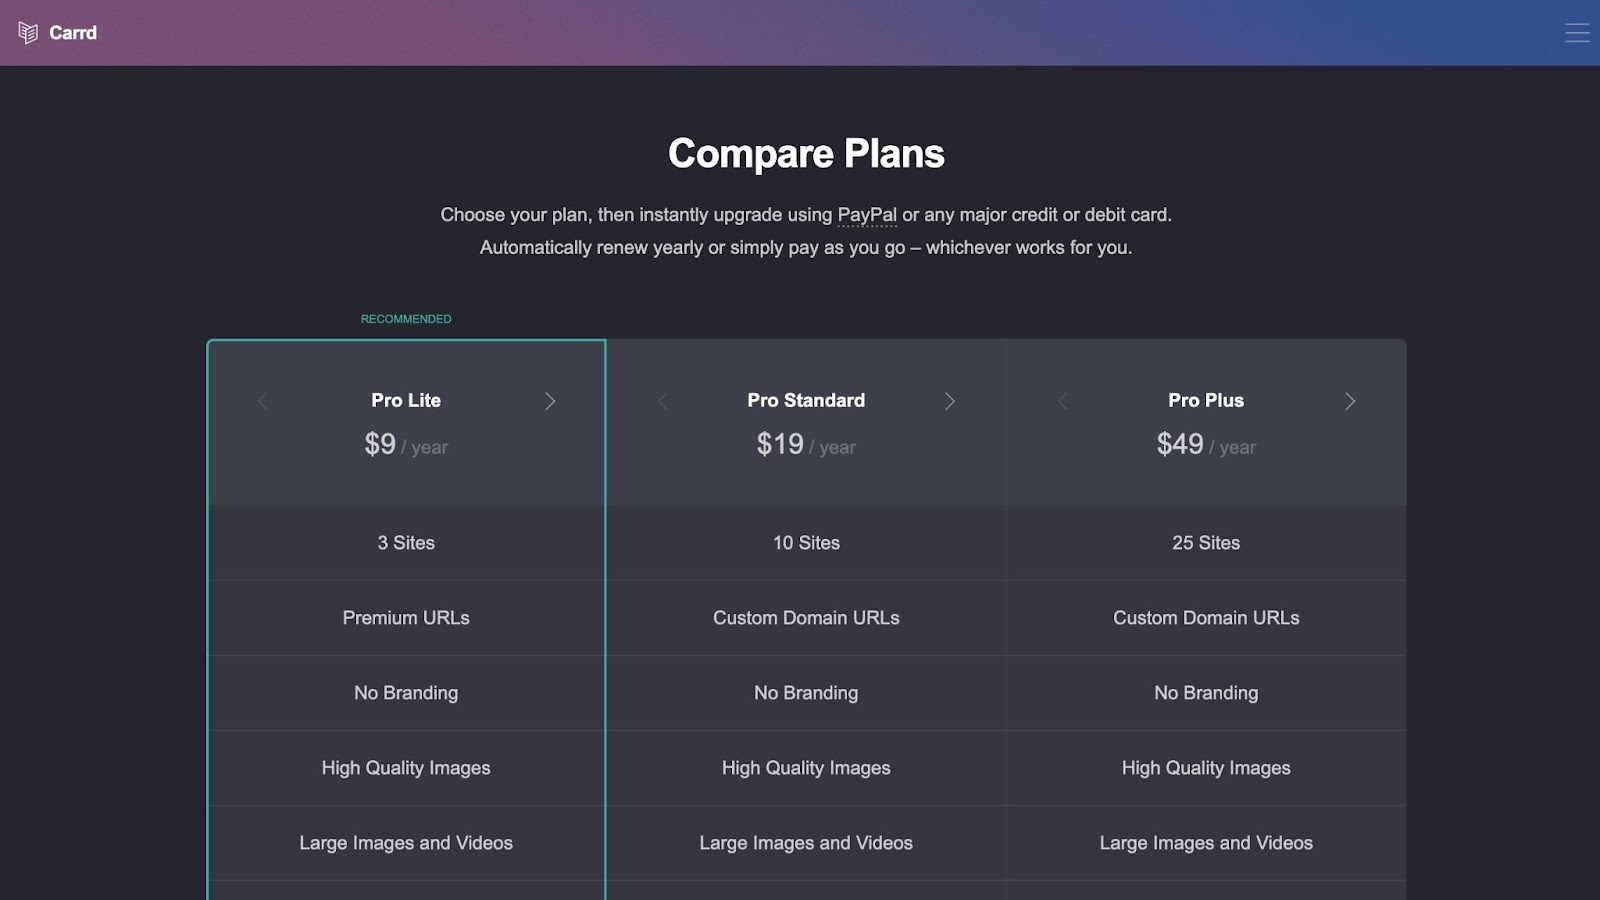
Task: Open the hamburger menu icon
Action: [x=1577, y=33]
